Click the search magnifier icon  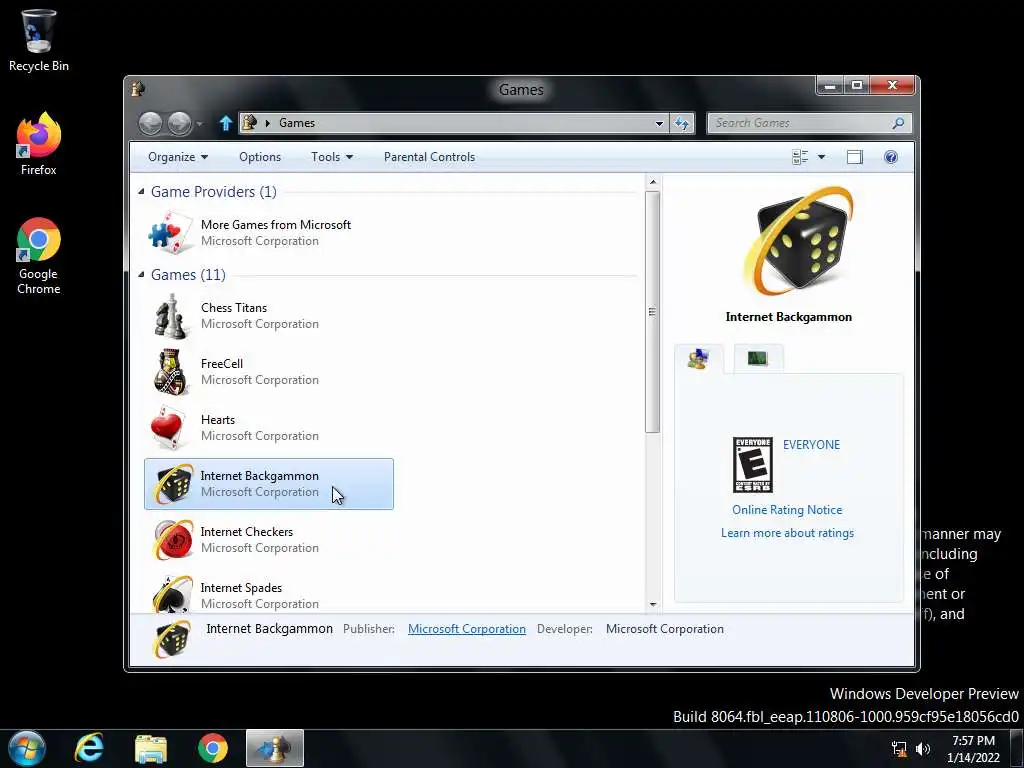coord(898,123)
